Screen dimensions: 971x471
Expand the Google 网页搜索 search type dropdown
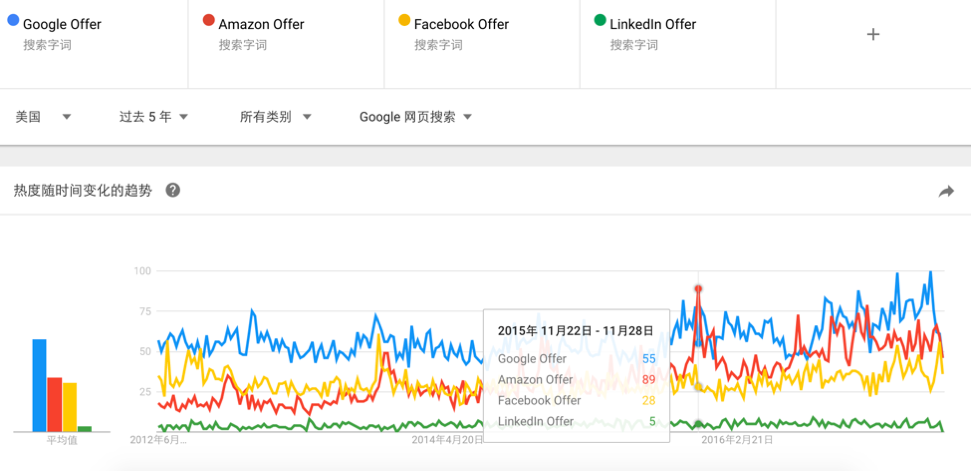point(415,117)
